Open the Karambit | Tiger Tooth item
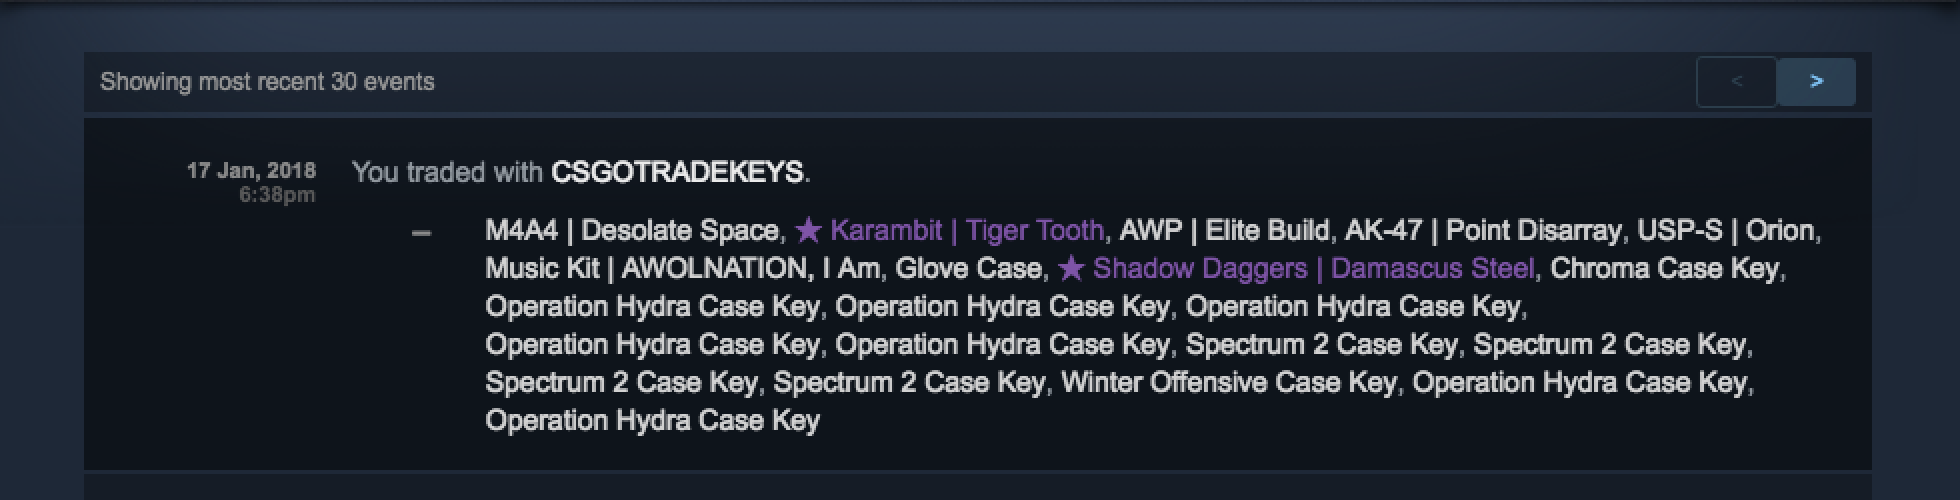This screenshot has height=500, width=1960. click(967, 231)
